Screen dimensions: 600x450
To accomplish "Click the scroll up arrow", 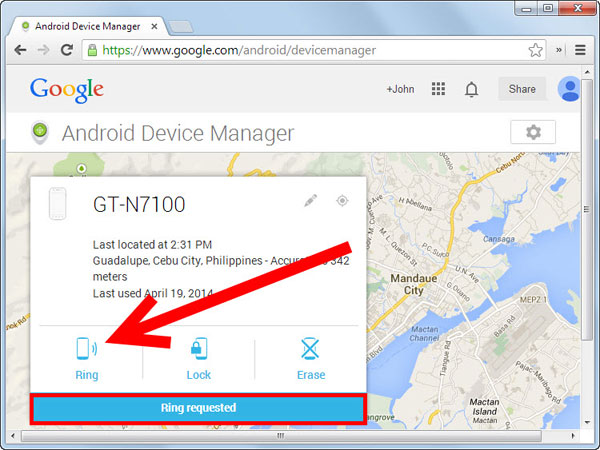I will [587, 72].
